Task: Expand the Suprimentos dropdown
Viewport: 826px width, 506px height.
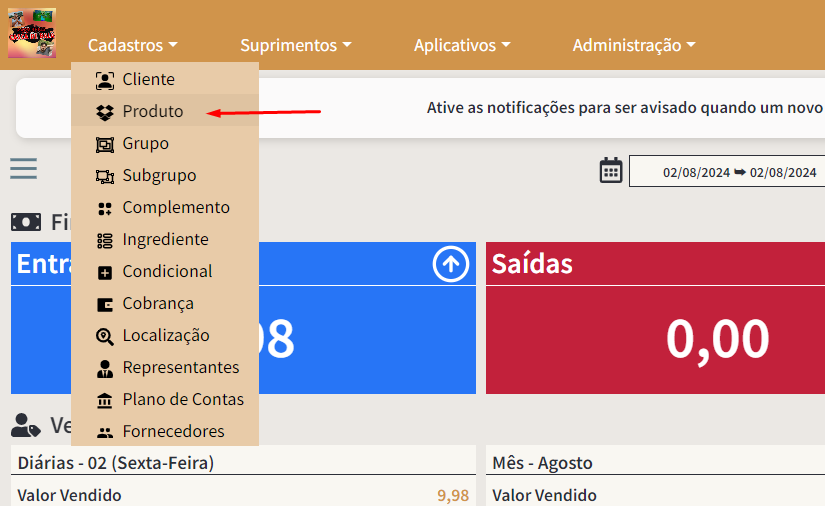Action: (295, 45)
